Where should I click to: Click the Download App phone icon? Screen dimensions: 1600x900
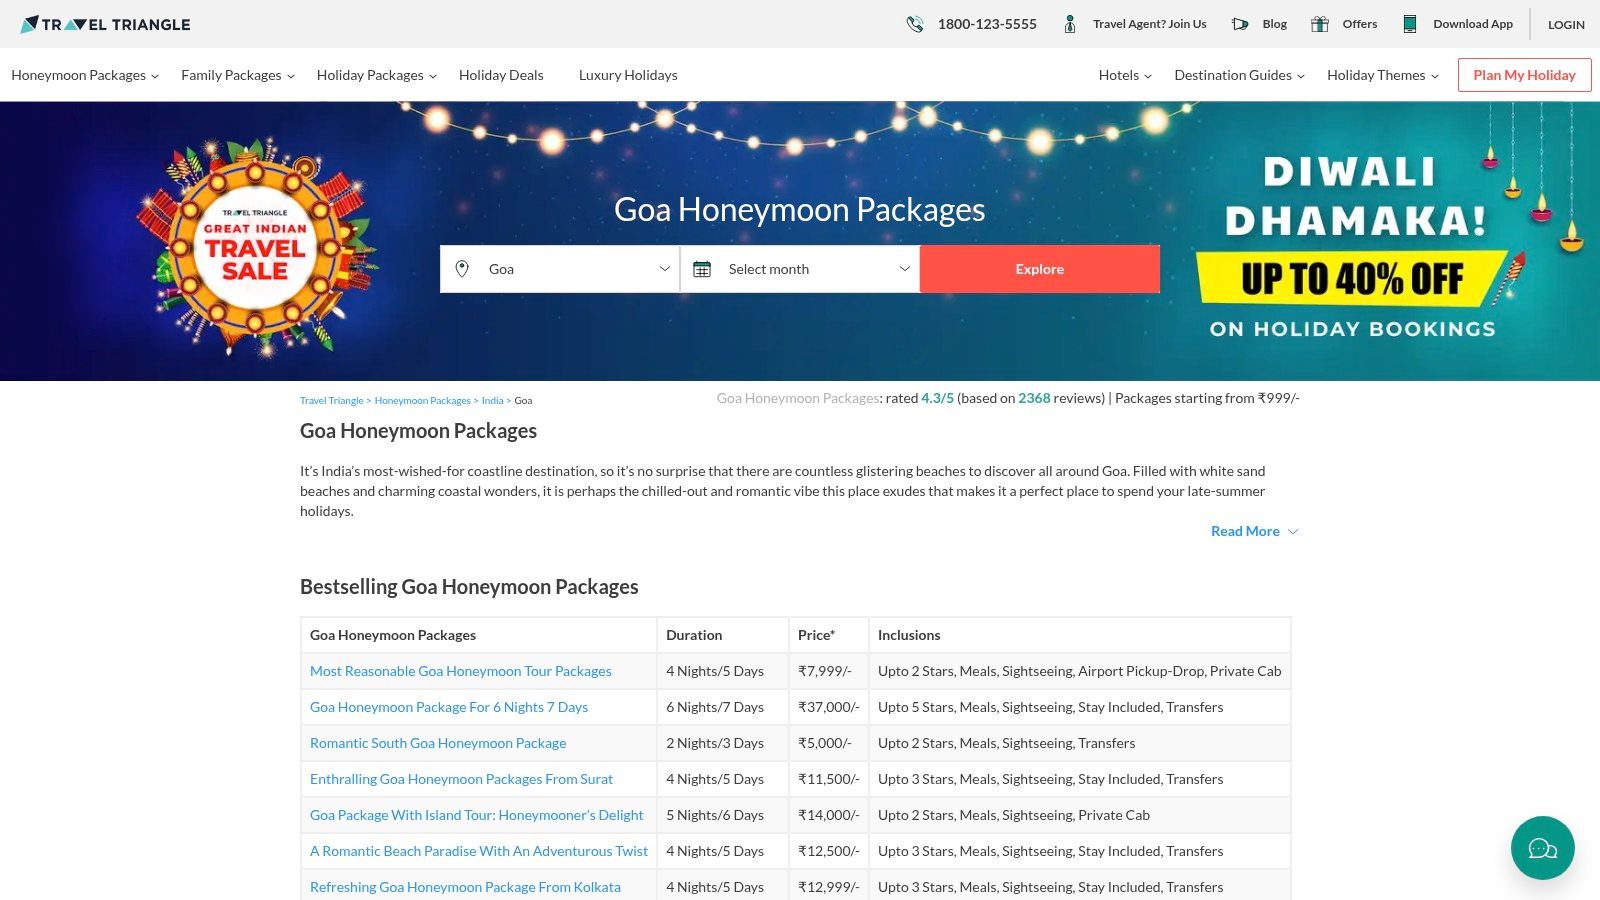[1410, 24]
